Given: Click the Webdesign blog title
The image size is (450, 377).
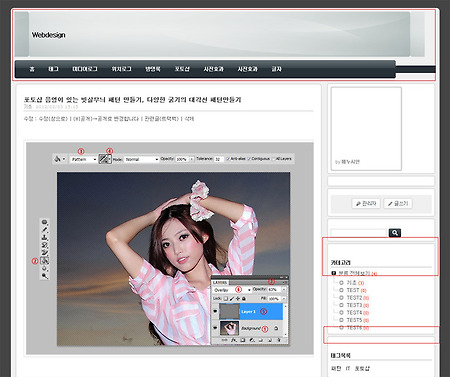Looking at the screenshot, I should click(49, 35).
